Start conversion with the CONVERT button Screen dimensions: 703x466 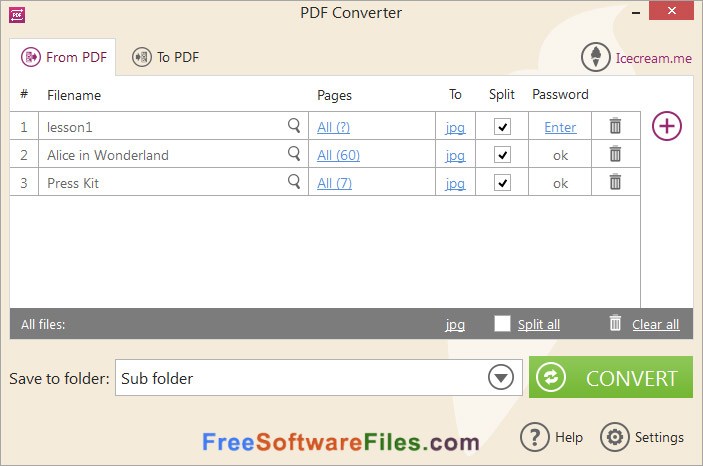click(611, 377)
